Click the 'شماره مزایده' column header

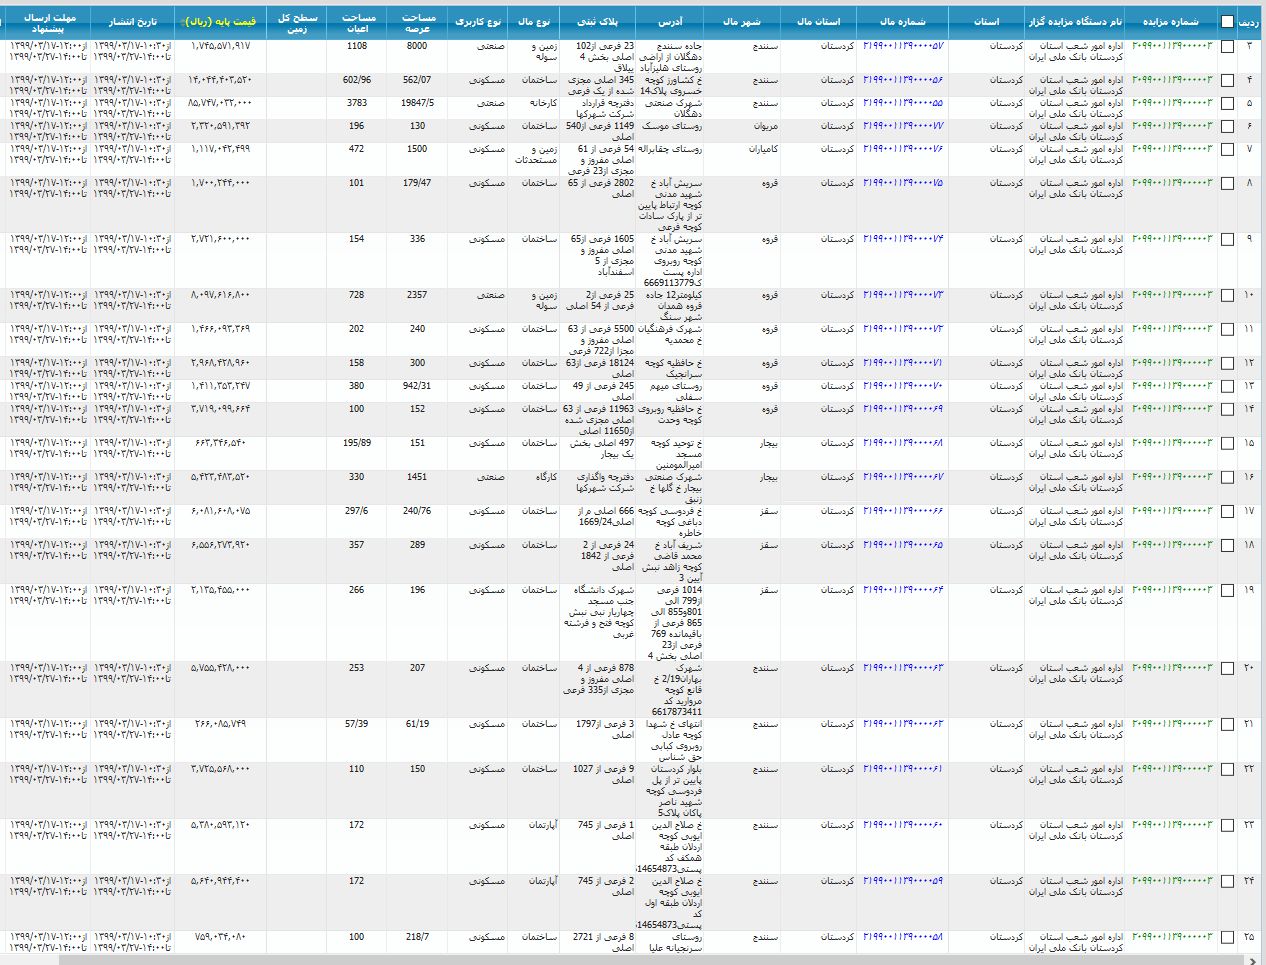[1170, 21]
